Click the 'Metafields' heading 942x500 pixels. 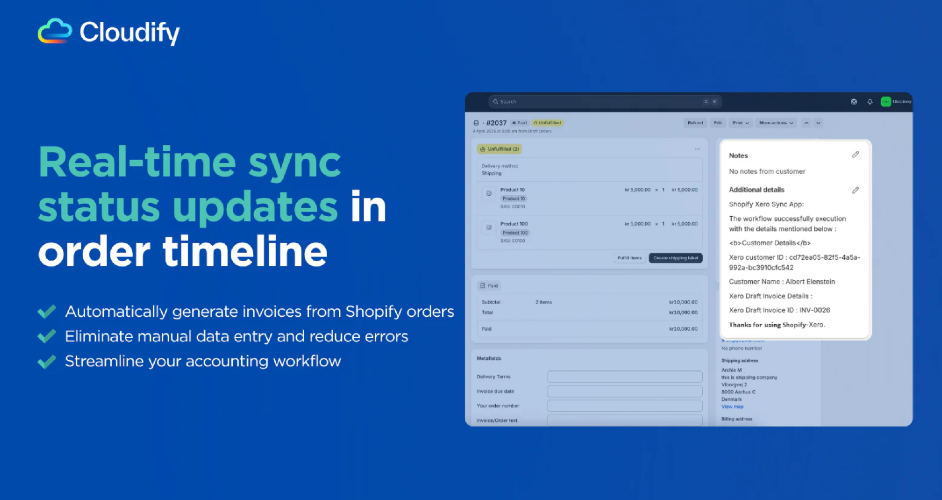[489, 359]
